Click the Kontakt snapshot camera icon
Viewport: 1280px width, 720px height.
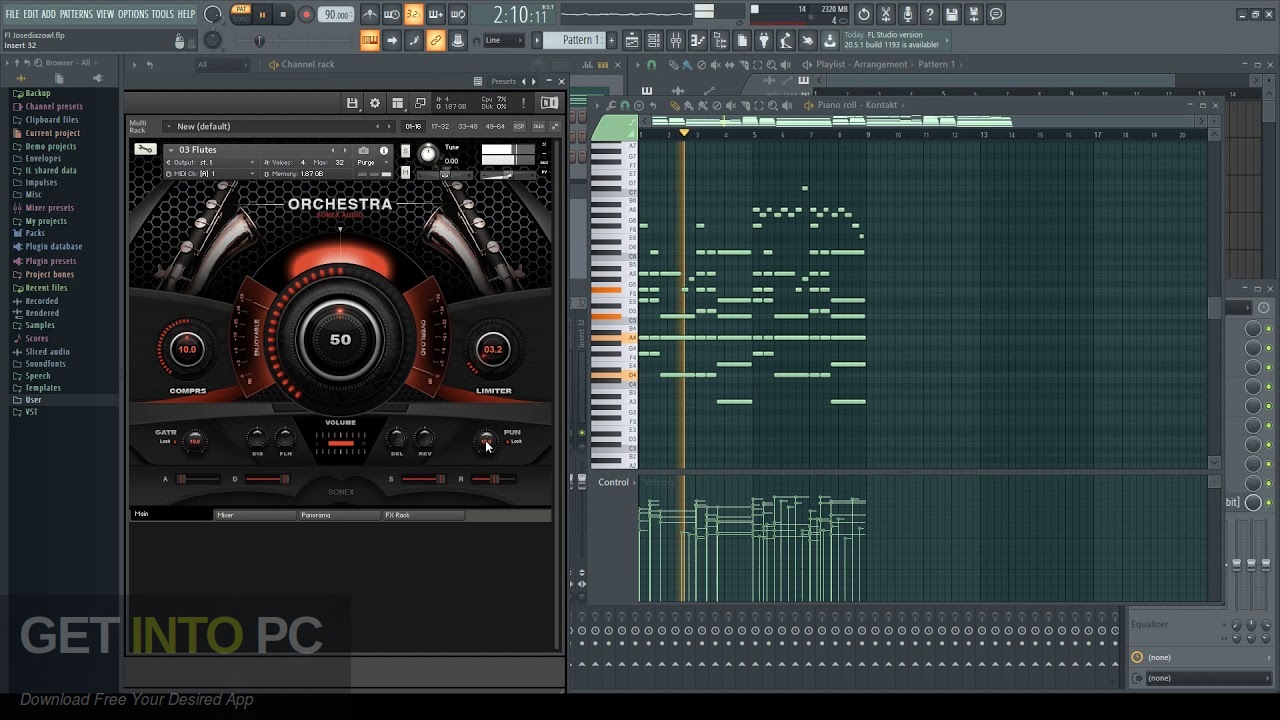(364, 150)
